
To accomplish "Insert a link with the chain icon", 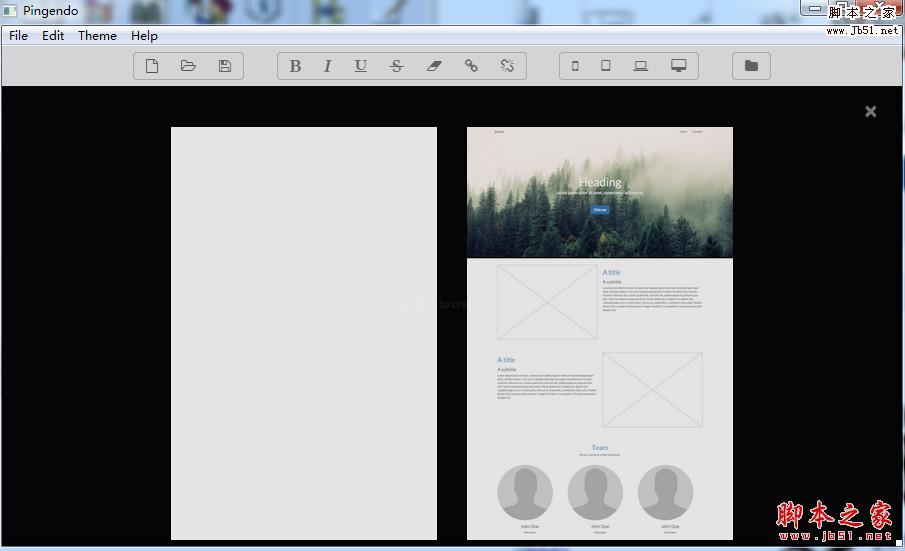I will [471, 66].
